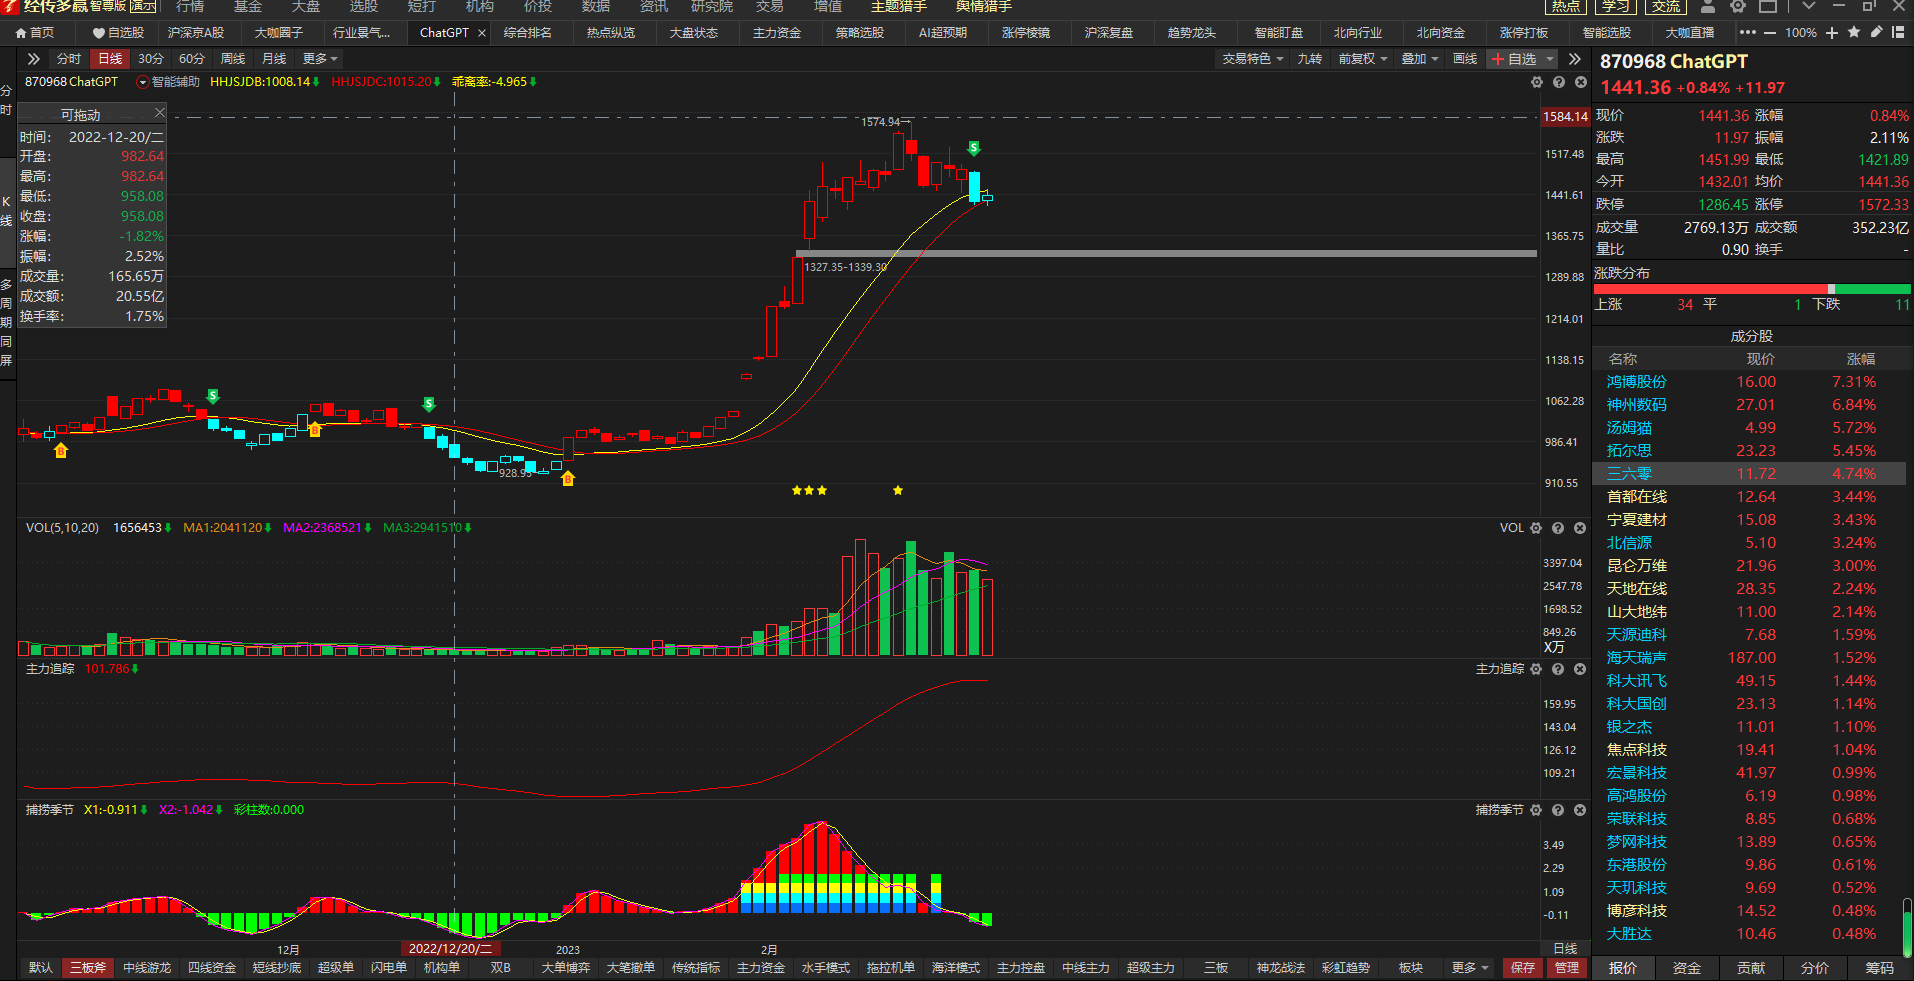
Task: Switch chart period to 周线
Action: (x=232, y=59)
